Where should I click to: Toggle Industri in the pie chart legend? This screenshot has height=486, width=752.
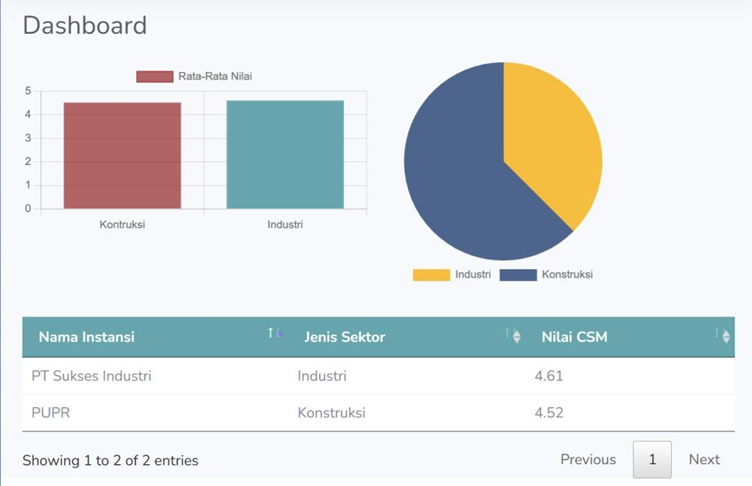coord(451,274)
